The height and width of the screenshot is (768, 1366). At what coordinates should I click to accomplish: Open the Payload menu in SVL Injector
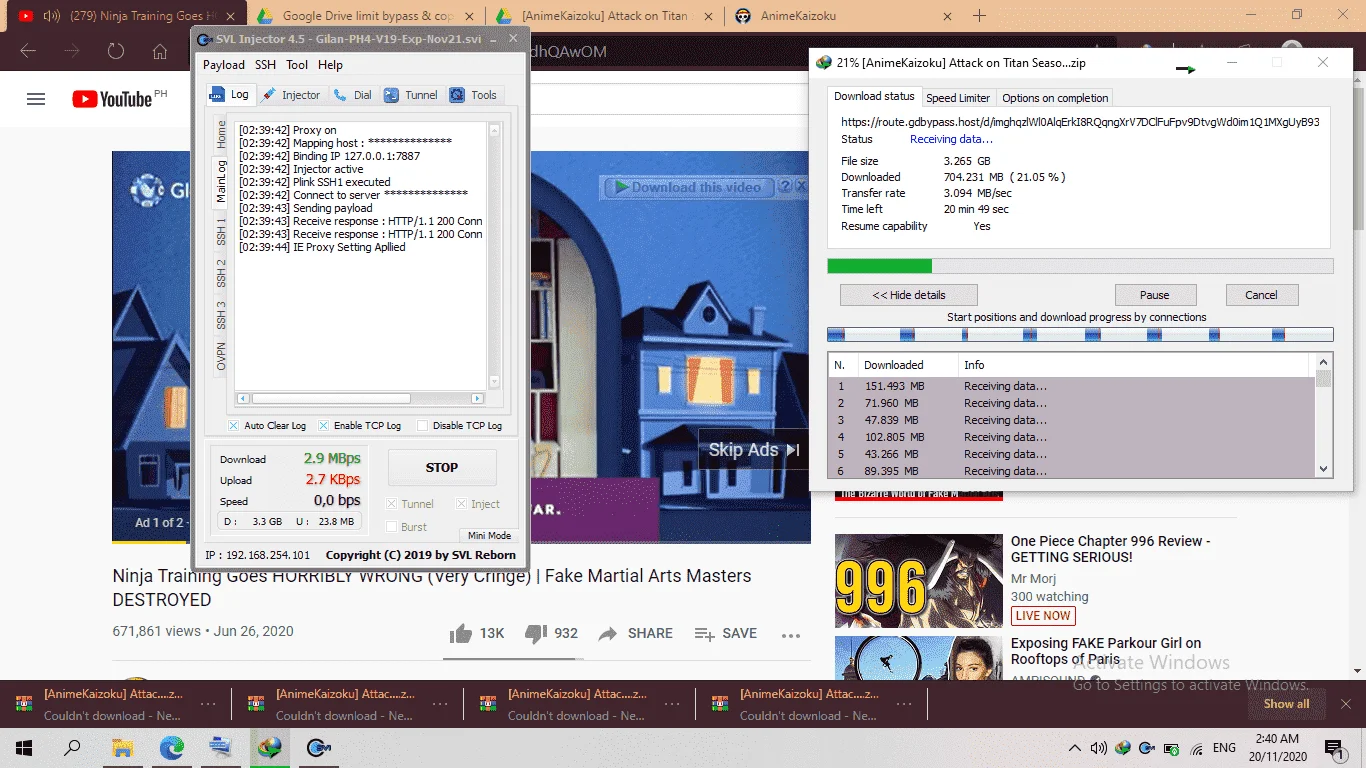pyautogui.click(x=224, y=65)
